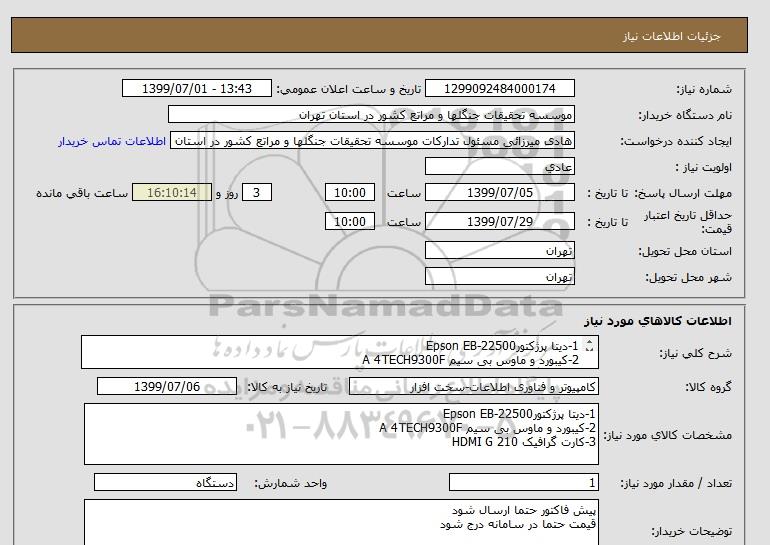Click the request creator field هادی میرزائی
The height and width of the screenshot is (545, 770).
pos(372,141)
